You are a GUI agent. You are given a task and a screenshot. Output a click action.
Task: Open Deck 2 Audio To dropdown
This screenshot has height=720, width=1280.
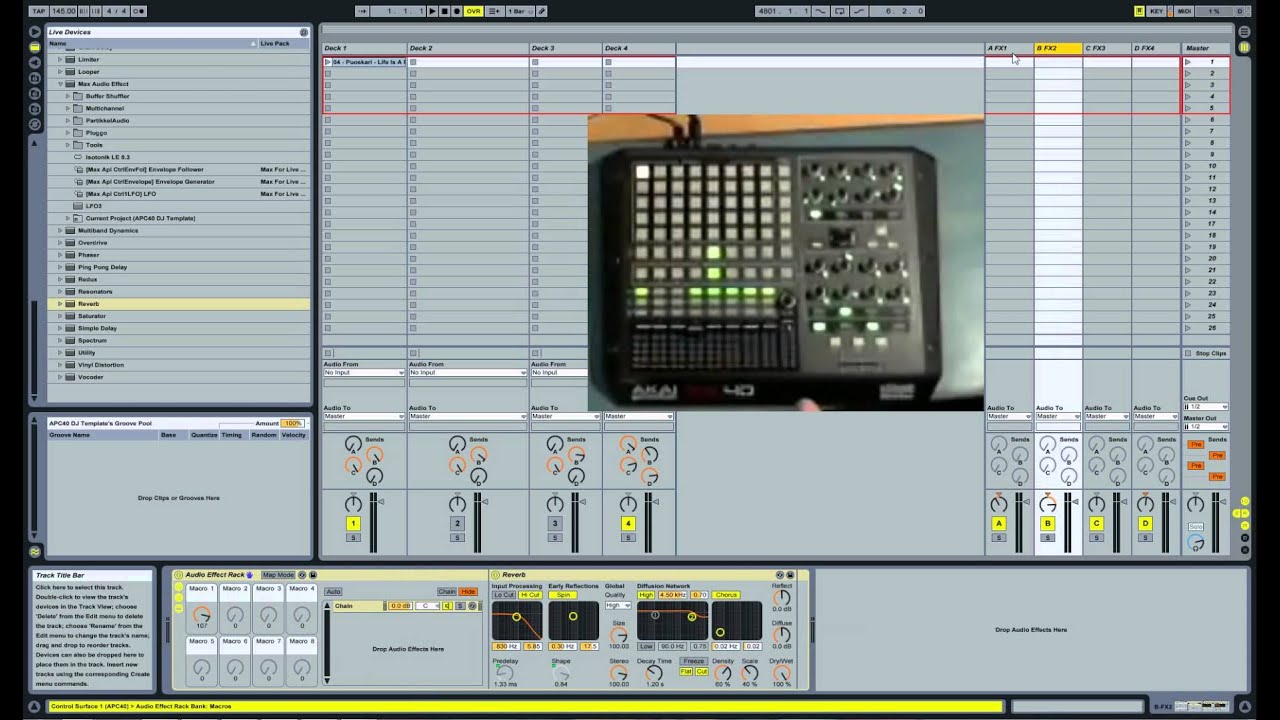point(467,416)
